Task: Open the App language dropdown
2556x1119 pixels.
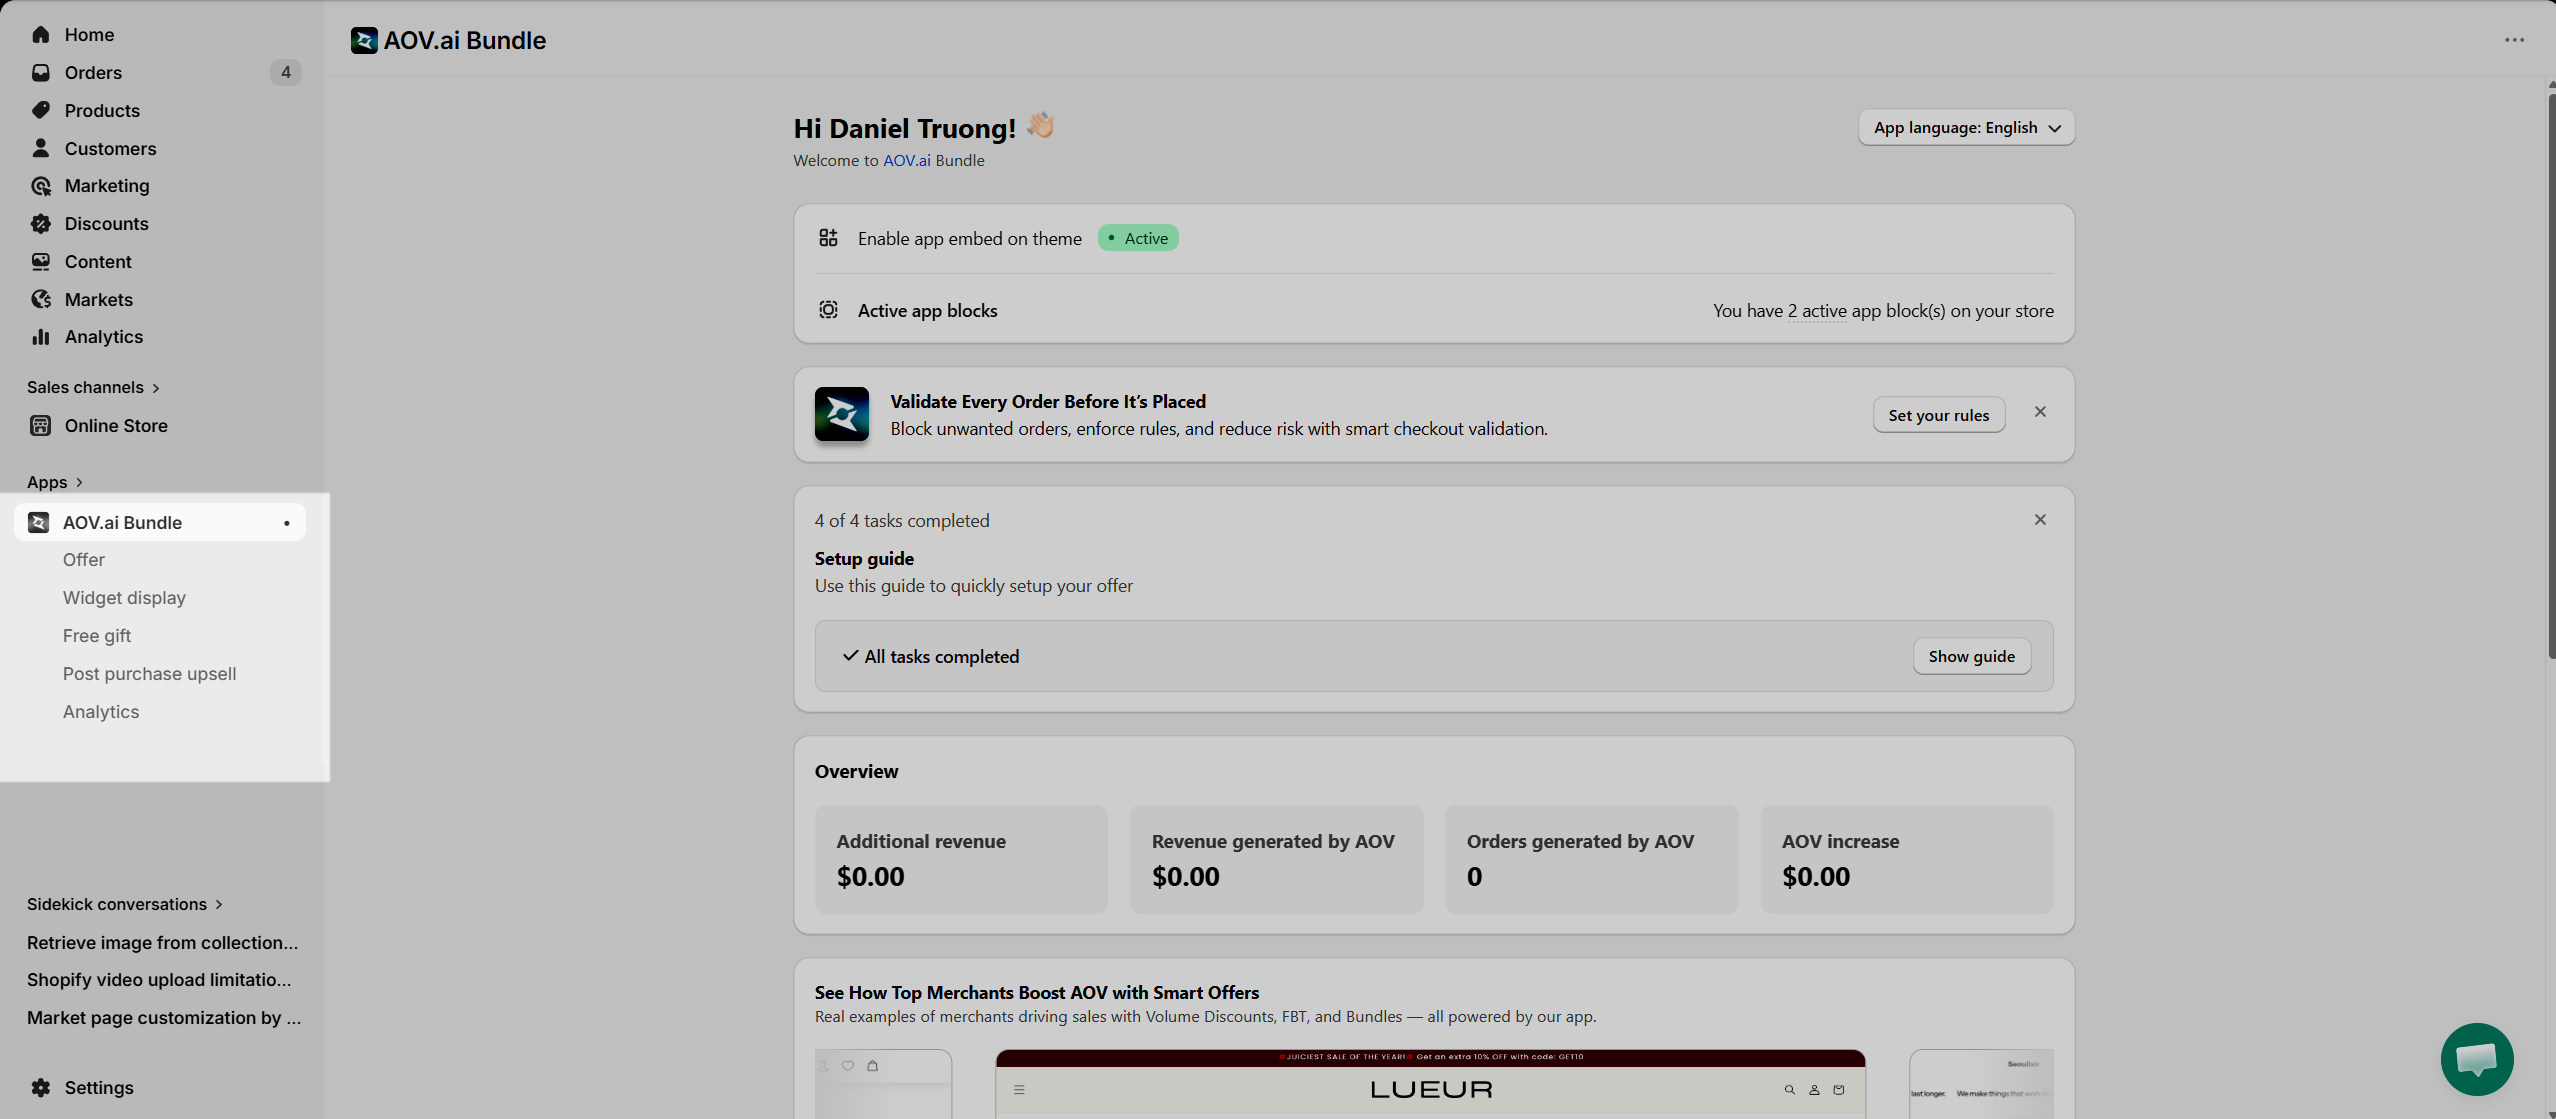Action: pos(1966,128)
